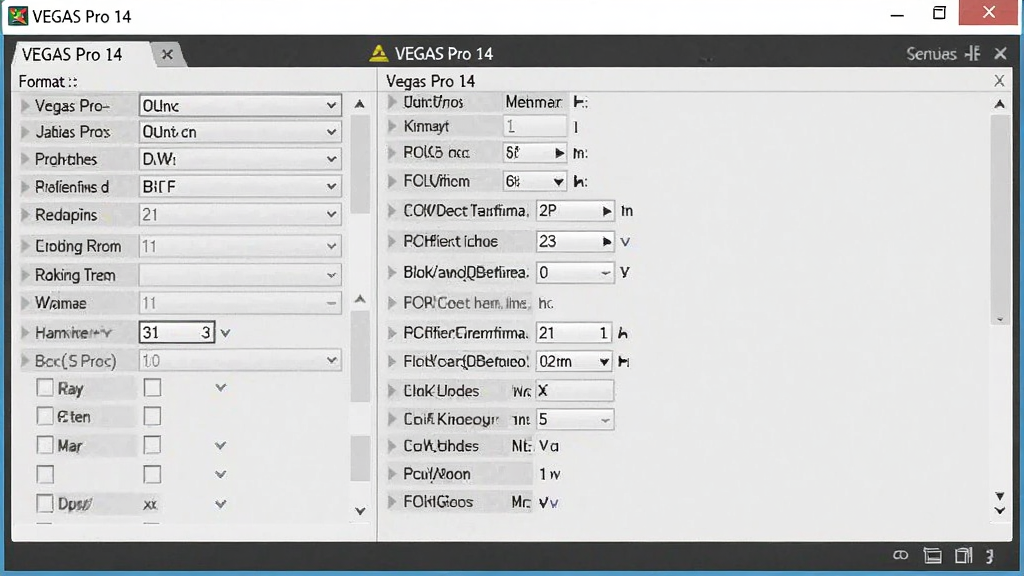Click the last icon in the status bar
This screenshot has height=576, width=1024.
tap(990, 556)
